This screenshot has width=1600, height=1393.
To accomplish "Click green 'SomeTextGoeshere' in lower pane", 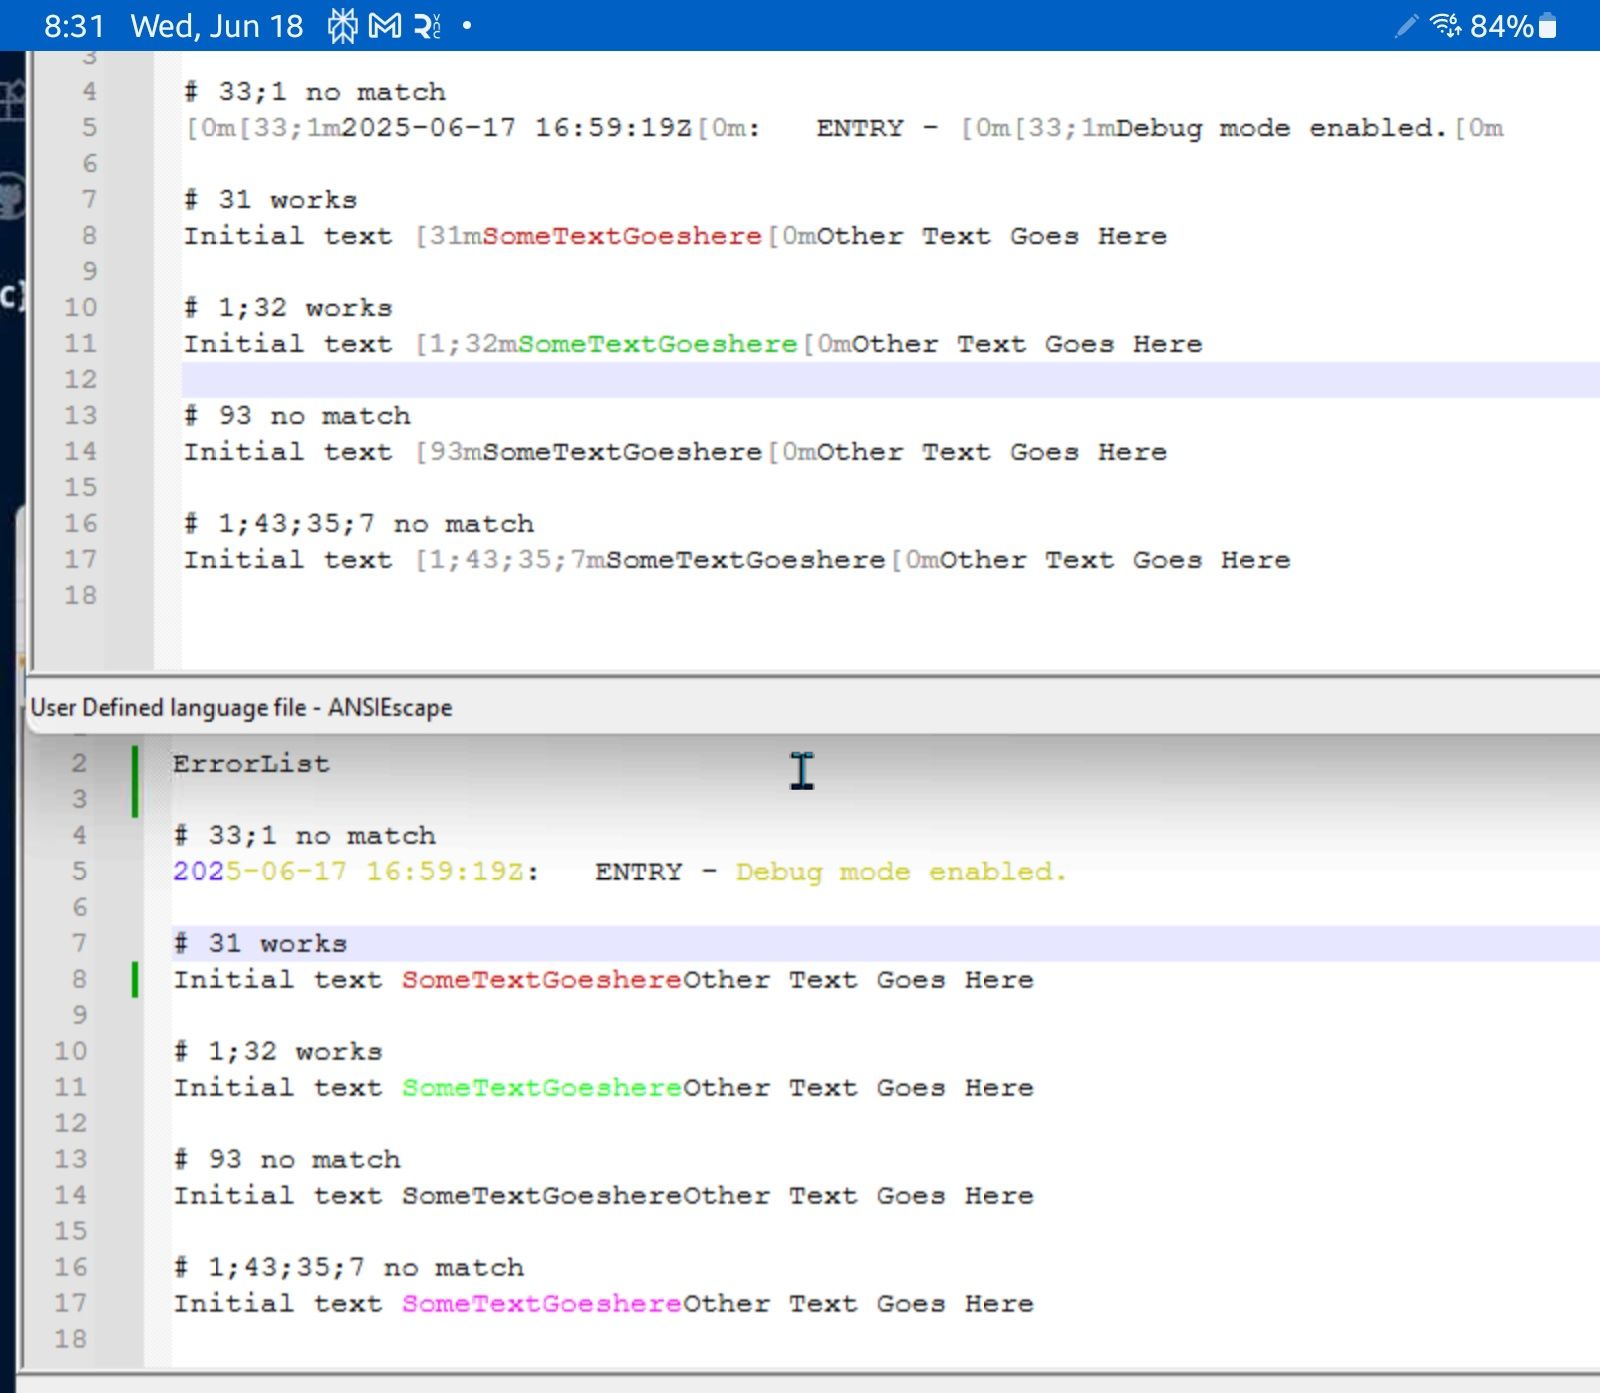I will click(x=542, y=1088).
